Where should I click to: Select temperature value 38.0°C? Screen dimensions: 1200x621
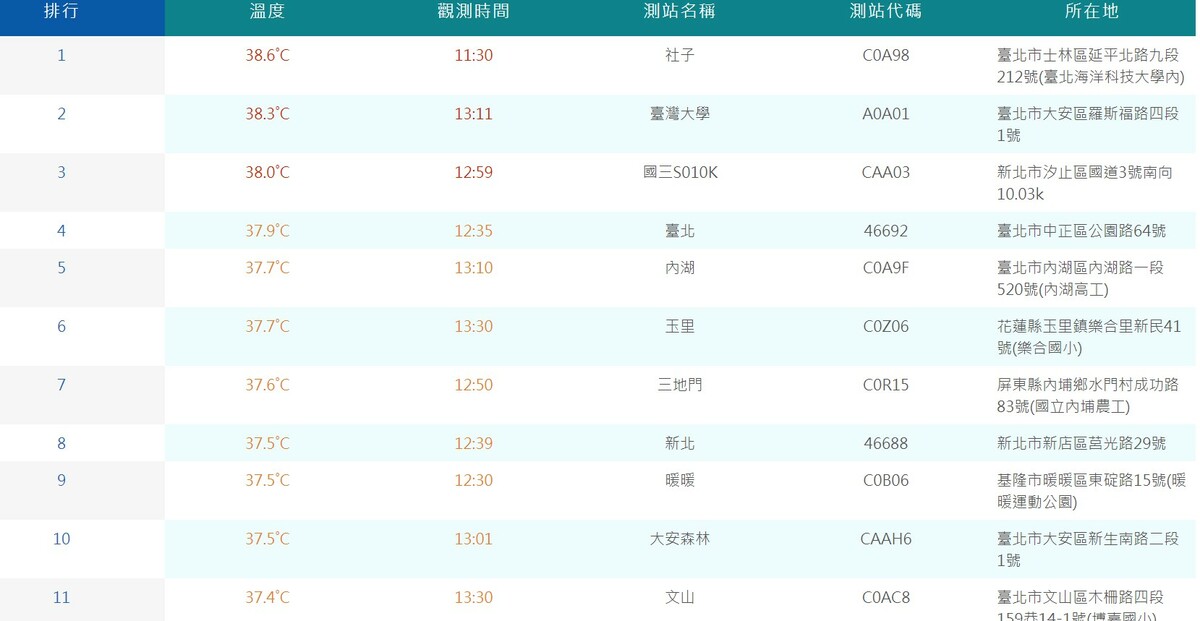(267, 173)
